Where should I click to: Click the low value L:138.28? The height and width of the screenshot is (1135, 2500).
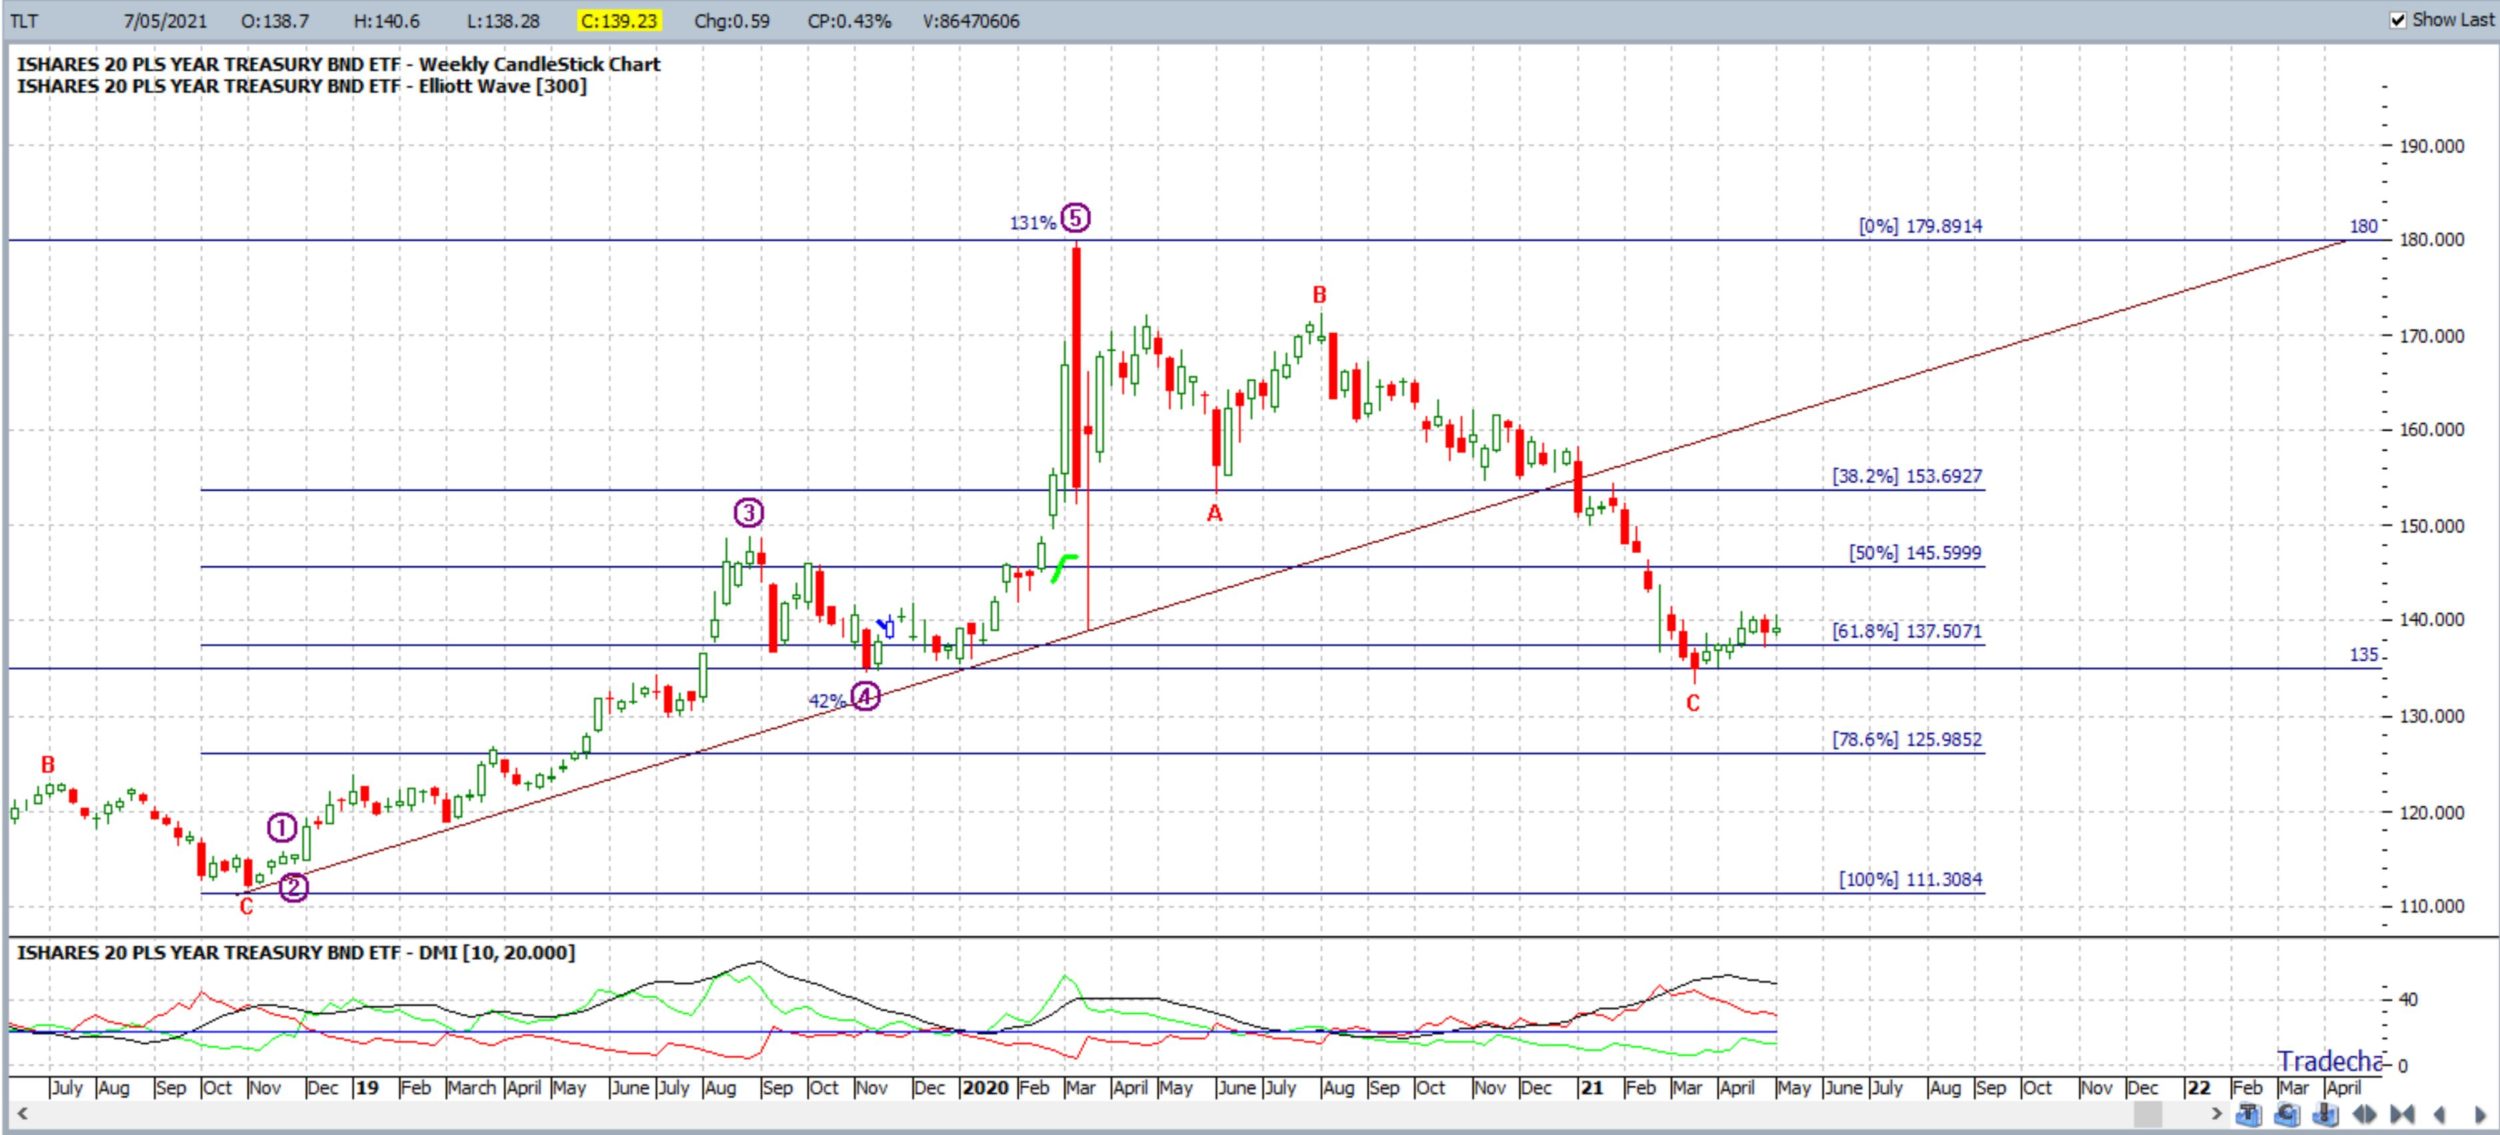pyautogui.click(x=503, y=21)
